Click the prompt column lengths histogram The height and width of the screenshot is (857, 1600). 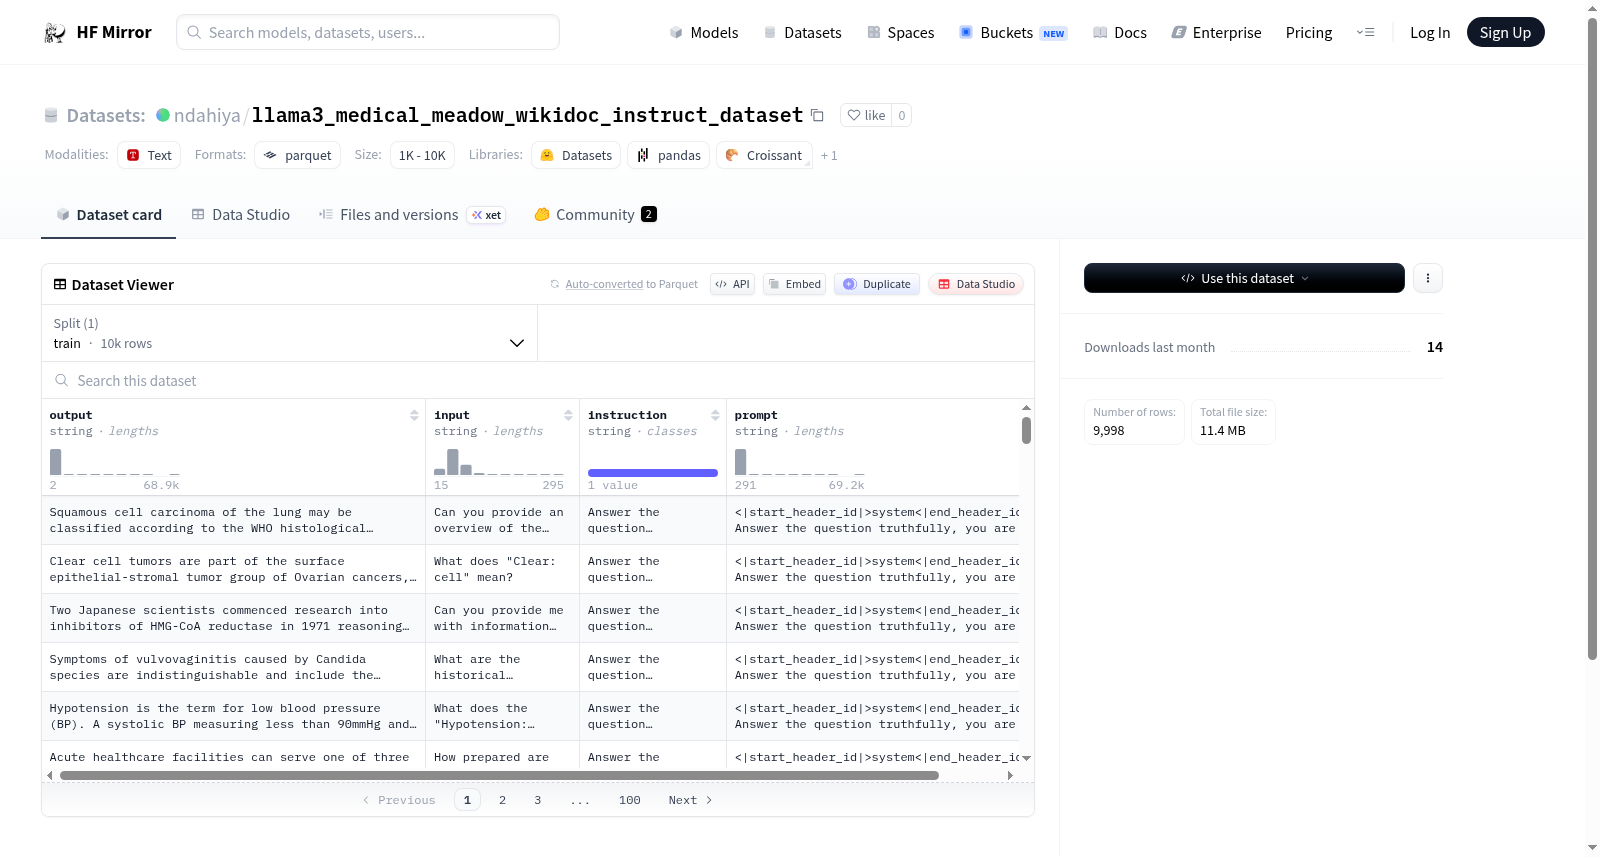pos(800,462)
